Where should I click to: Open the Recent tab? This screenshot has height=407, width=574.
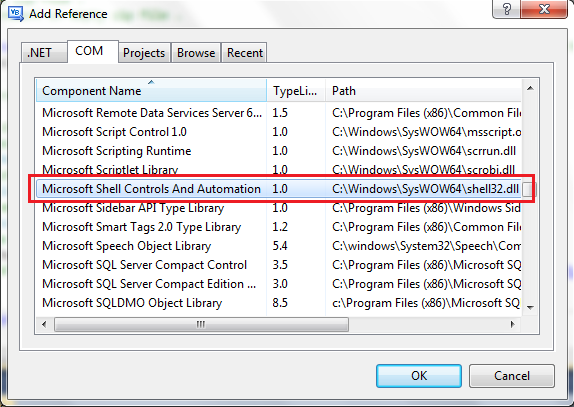pos(244,53)
